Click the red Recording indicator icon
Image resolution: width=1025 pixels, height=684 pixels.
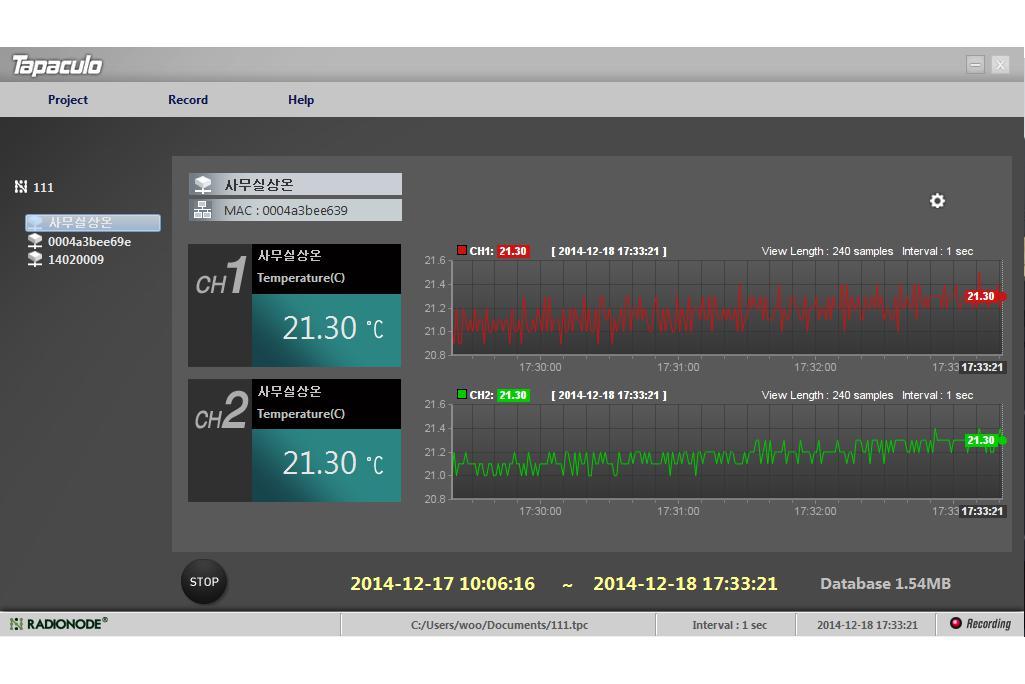pos(956,623)
